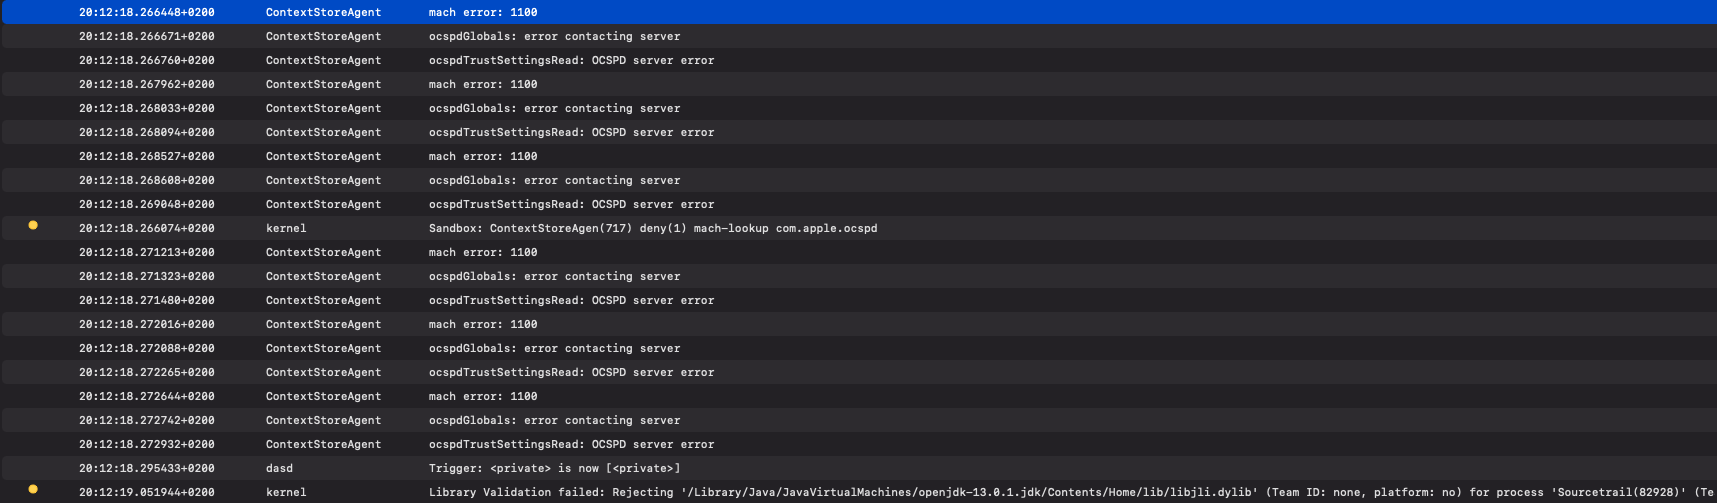Choose the OCSPD server error row at 20:12:18.269048
This screenshot has width=1717, height=503.
click(x=859, y=204)
